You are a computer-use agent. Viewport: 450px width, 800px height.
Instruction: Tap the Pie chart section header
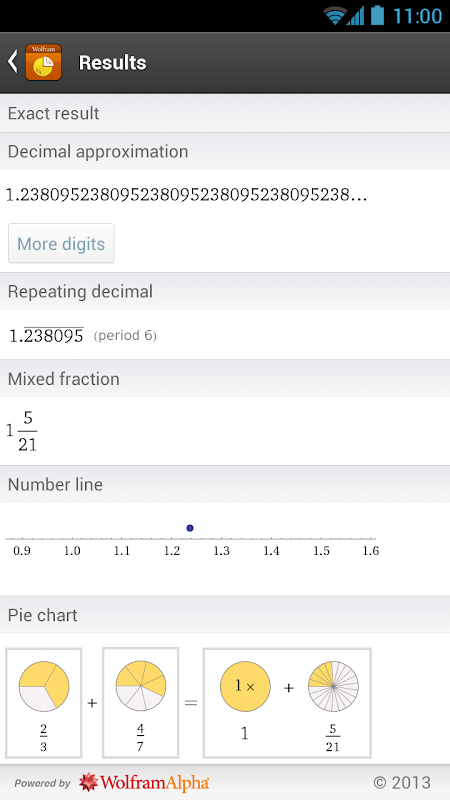tap(225, 615)
